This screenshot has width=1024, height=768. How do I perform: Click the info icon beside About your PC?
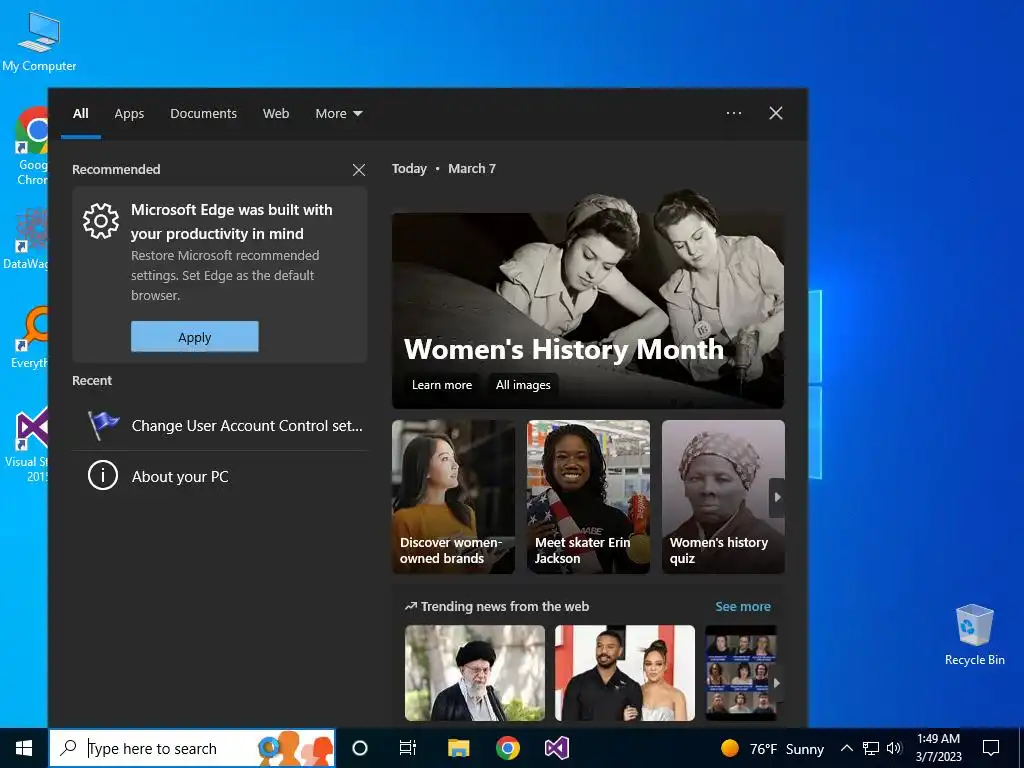click(x=103, y=476)
